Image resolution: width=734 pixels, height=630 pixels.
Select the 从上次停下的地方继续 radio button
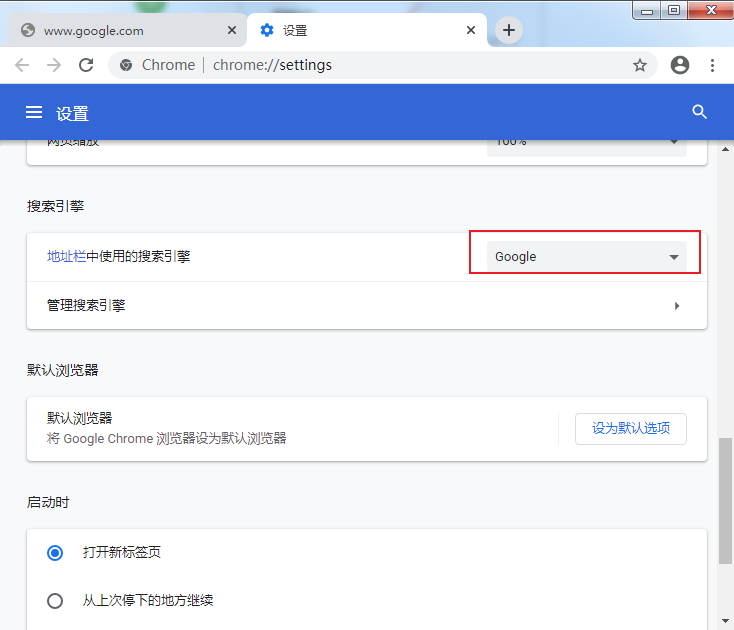[x=55, y=601]
